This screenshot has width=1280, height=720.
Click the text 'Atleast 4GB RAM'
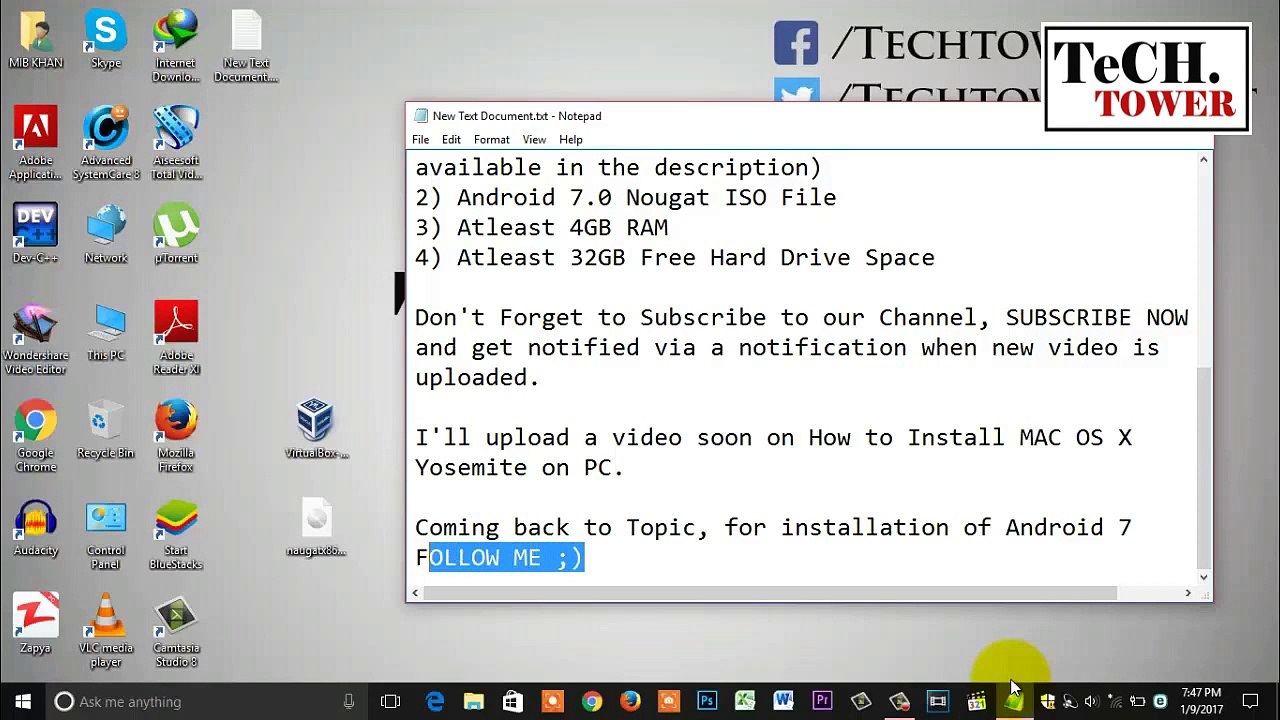click(562, 228)
